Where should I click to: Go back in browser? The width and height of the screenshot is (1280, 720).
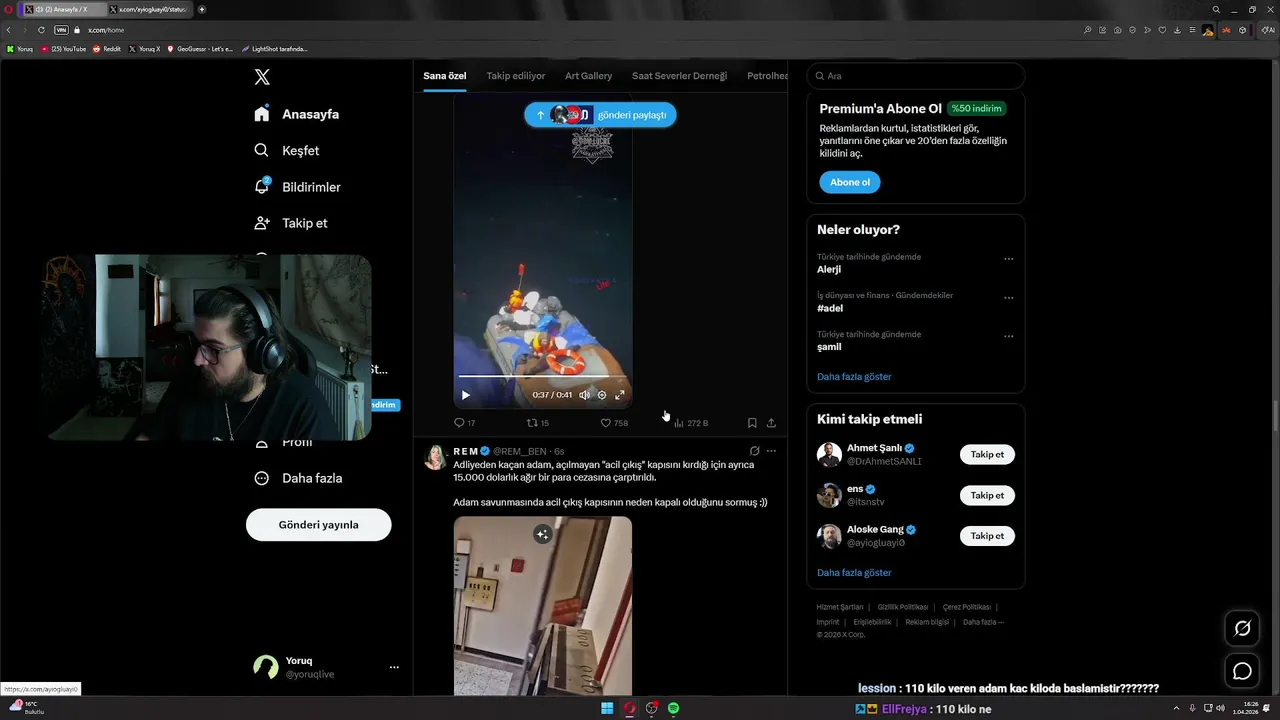click(x=9, y=30)
